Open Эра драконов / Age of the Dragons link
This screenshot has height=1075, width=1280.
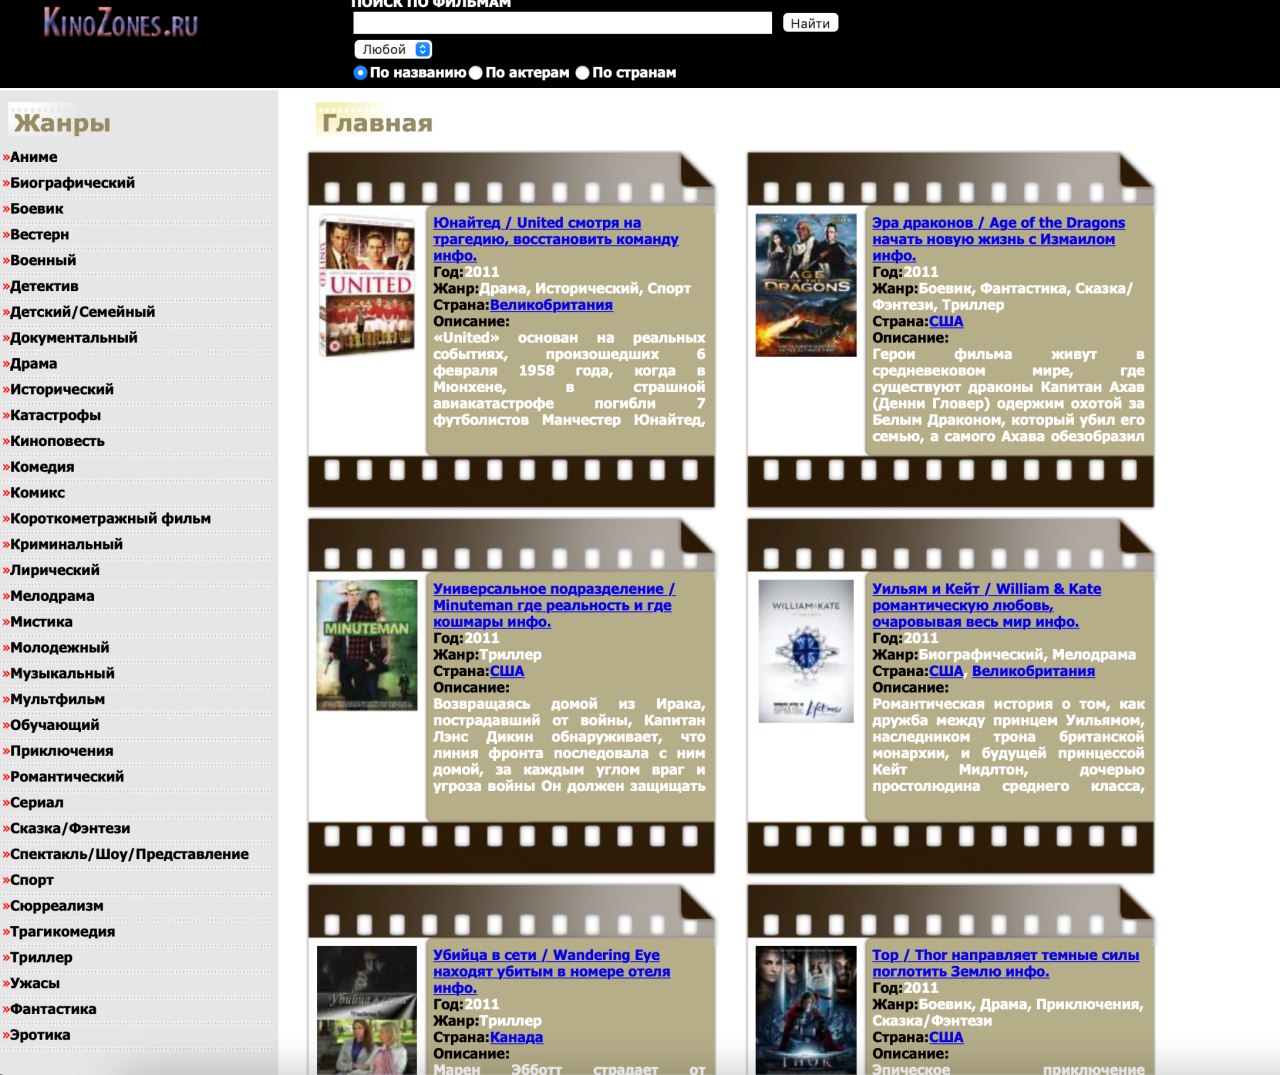pyautogui.click(x=998, y=239)
